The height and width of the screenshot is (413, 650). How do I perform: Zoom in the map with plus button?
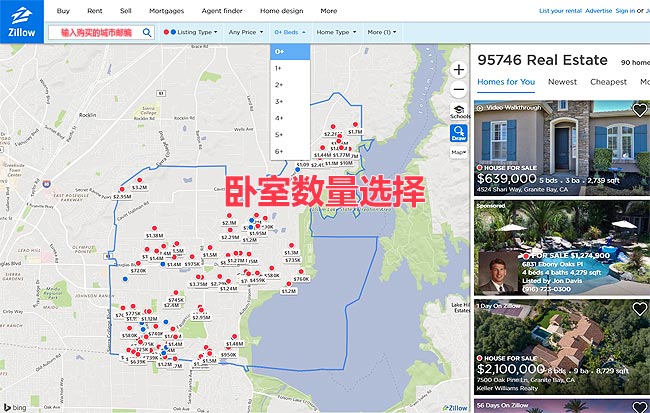[458, 70]
